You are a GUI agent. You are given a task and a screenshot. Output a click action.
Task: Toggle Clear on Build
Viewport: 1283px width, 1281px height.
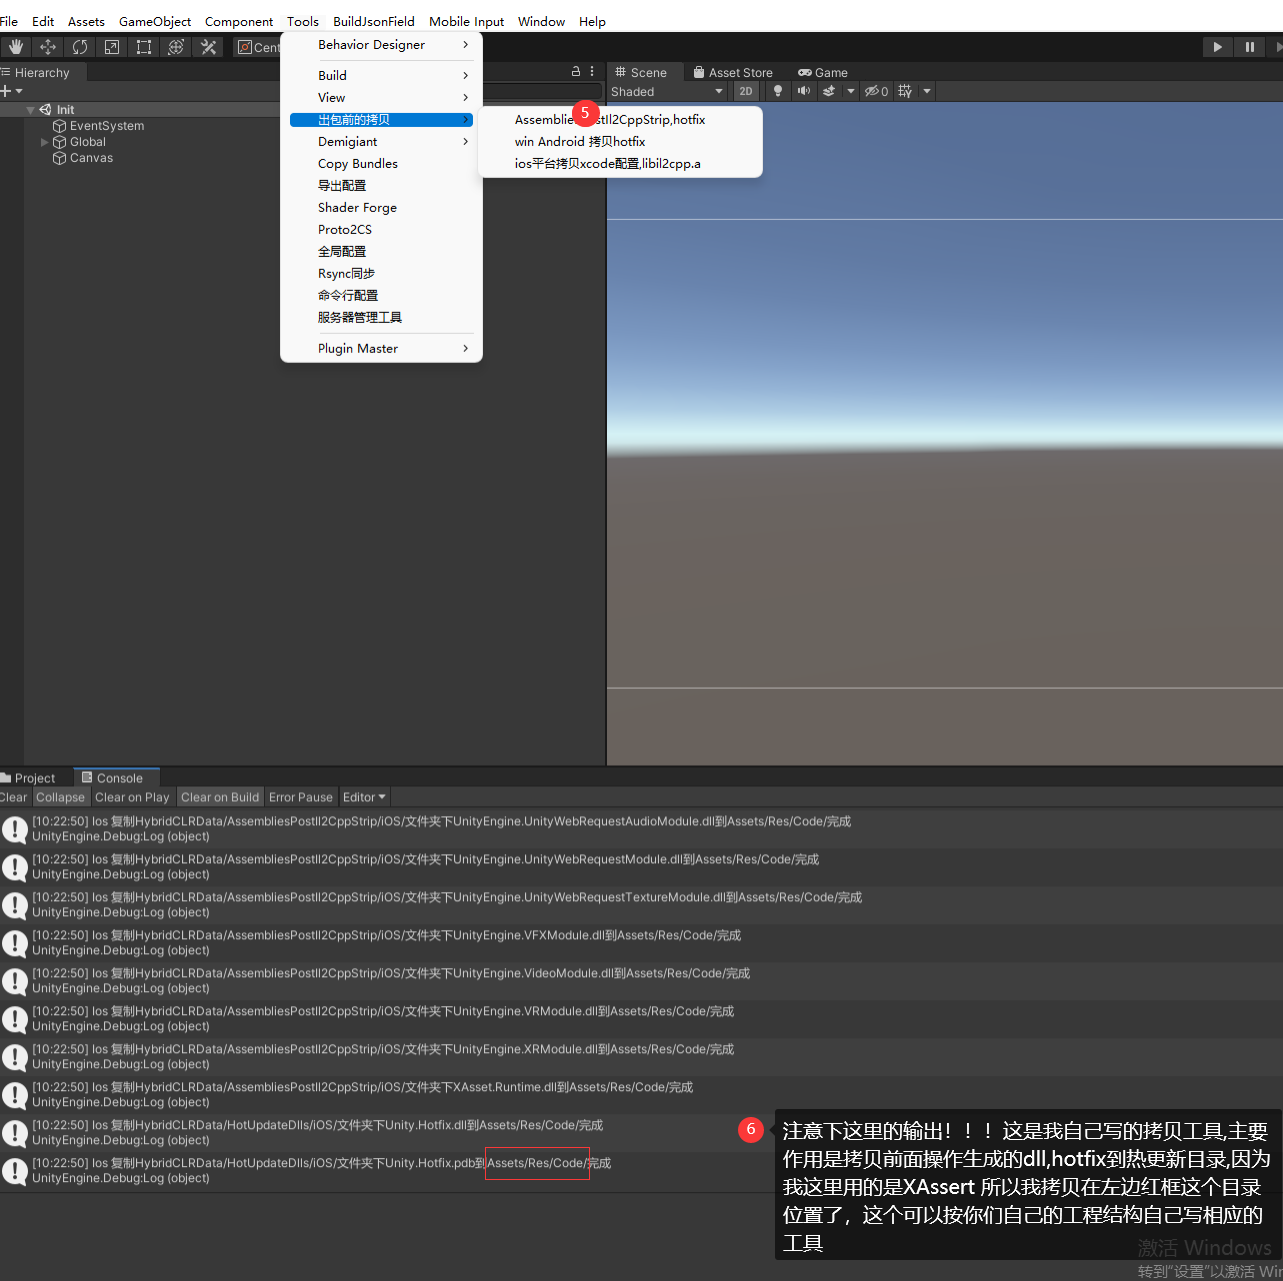coord(220,798)
